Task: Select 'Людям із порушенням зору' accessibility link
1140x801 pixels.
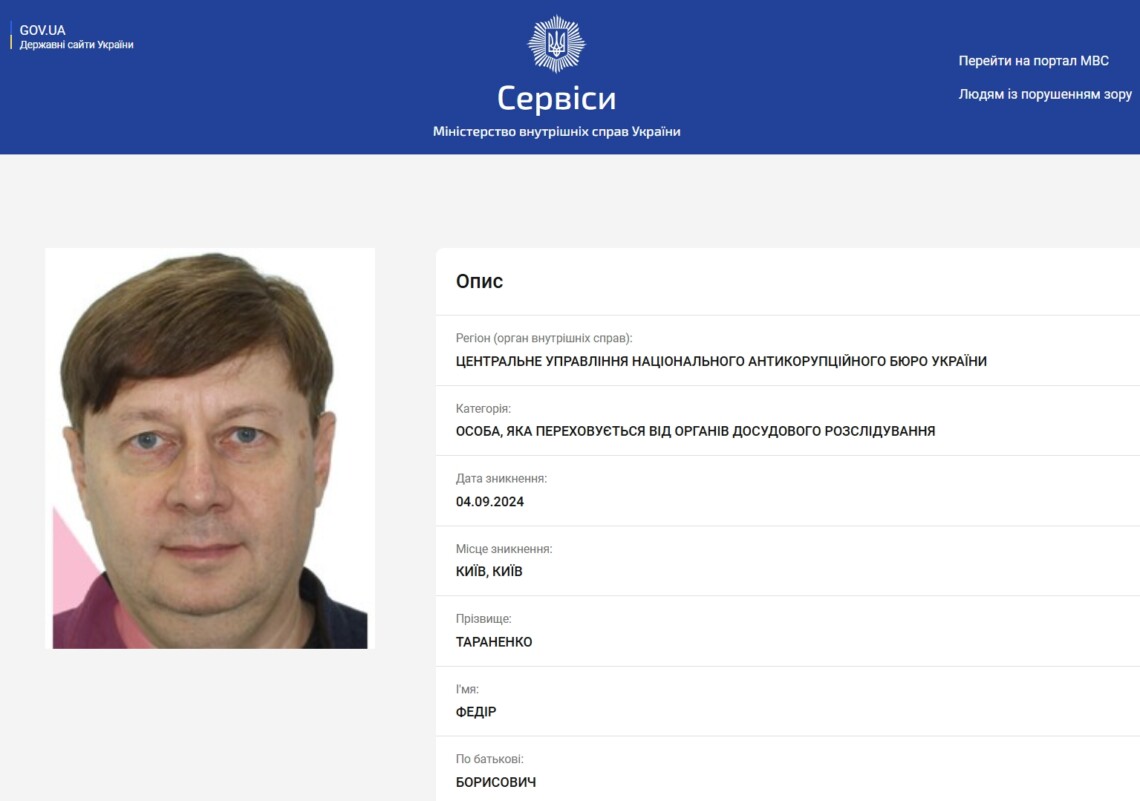Action: coord(1045,94)
